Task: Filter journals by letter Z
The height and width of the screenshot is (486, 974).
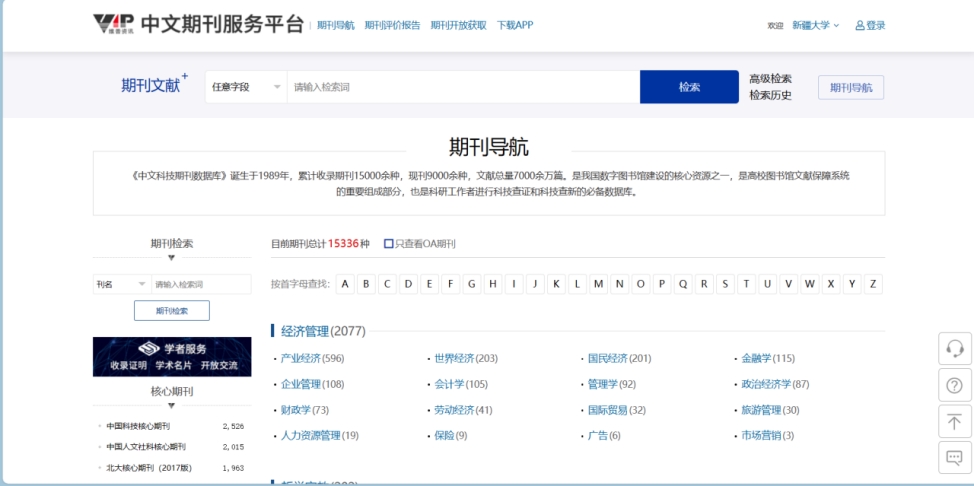Action: (873, 284)
